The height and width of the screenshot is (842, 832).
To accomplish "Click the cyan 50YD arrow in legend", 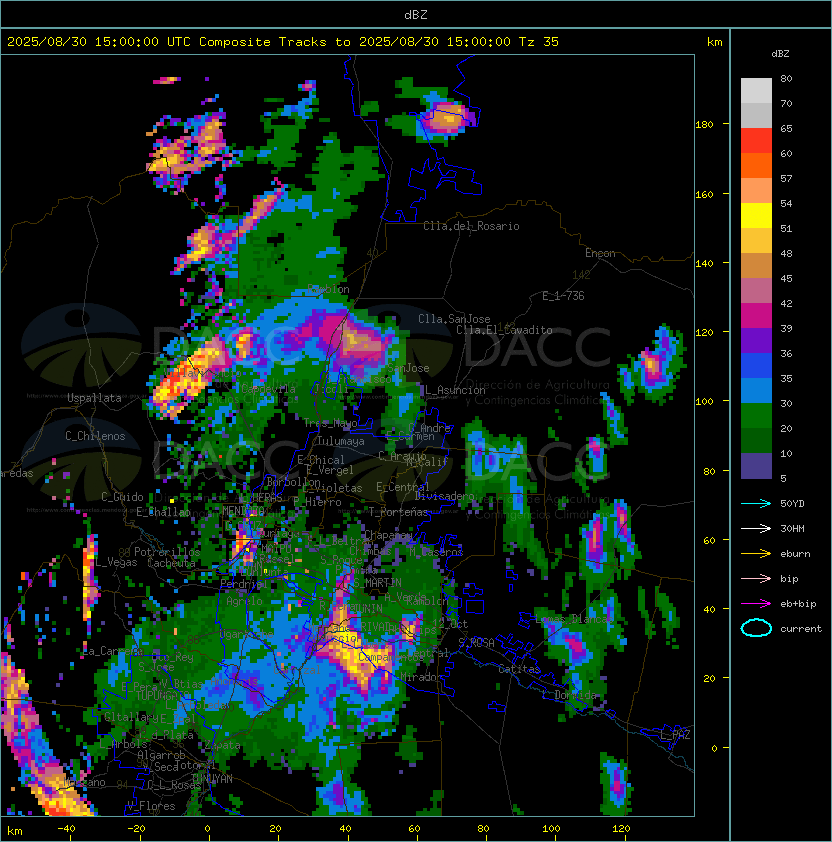I will pyautogui.click(x=756, y=504).
